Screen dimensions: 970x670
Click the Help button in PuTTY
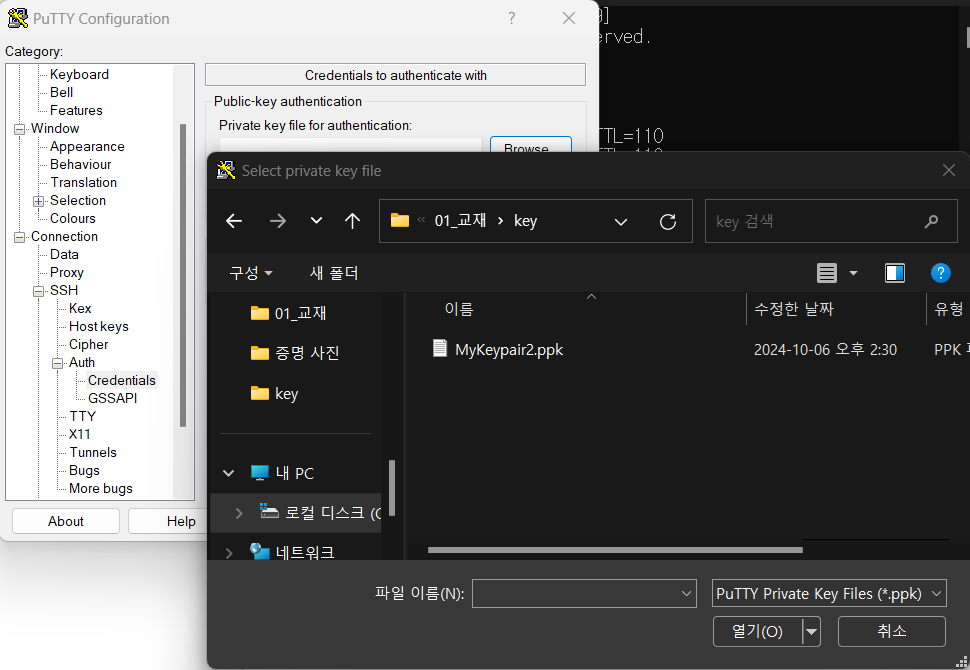point(168,521)
